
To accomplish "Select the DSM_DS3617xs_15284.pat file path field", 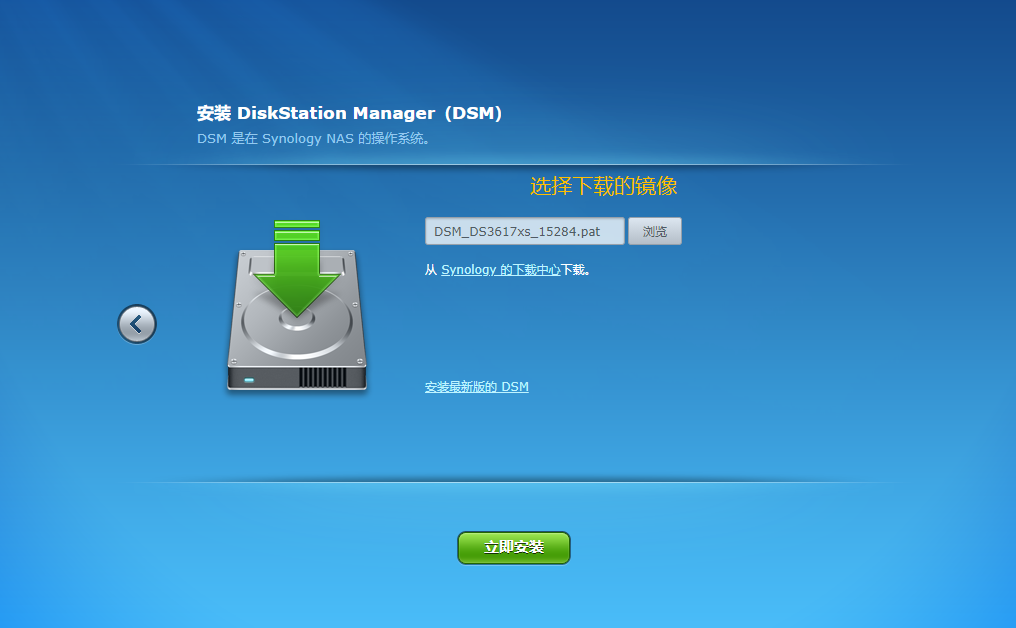I will coord(524,231).
